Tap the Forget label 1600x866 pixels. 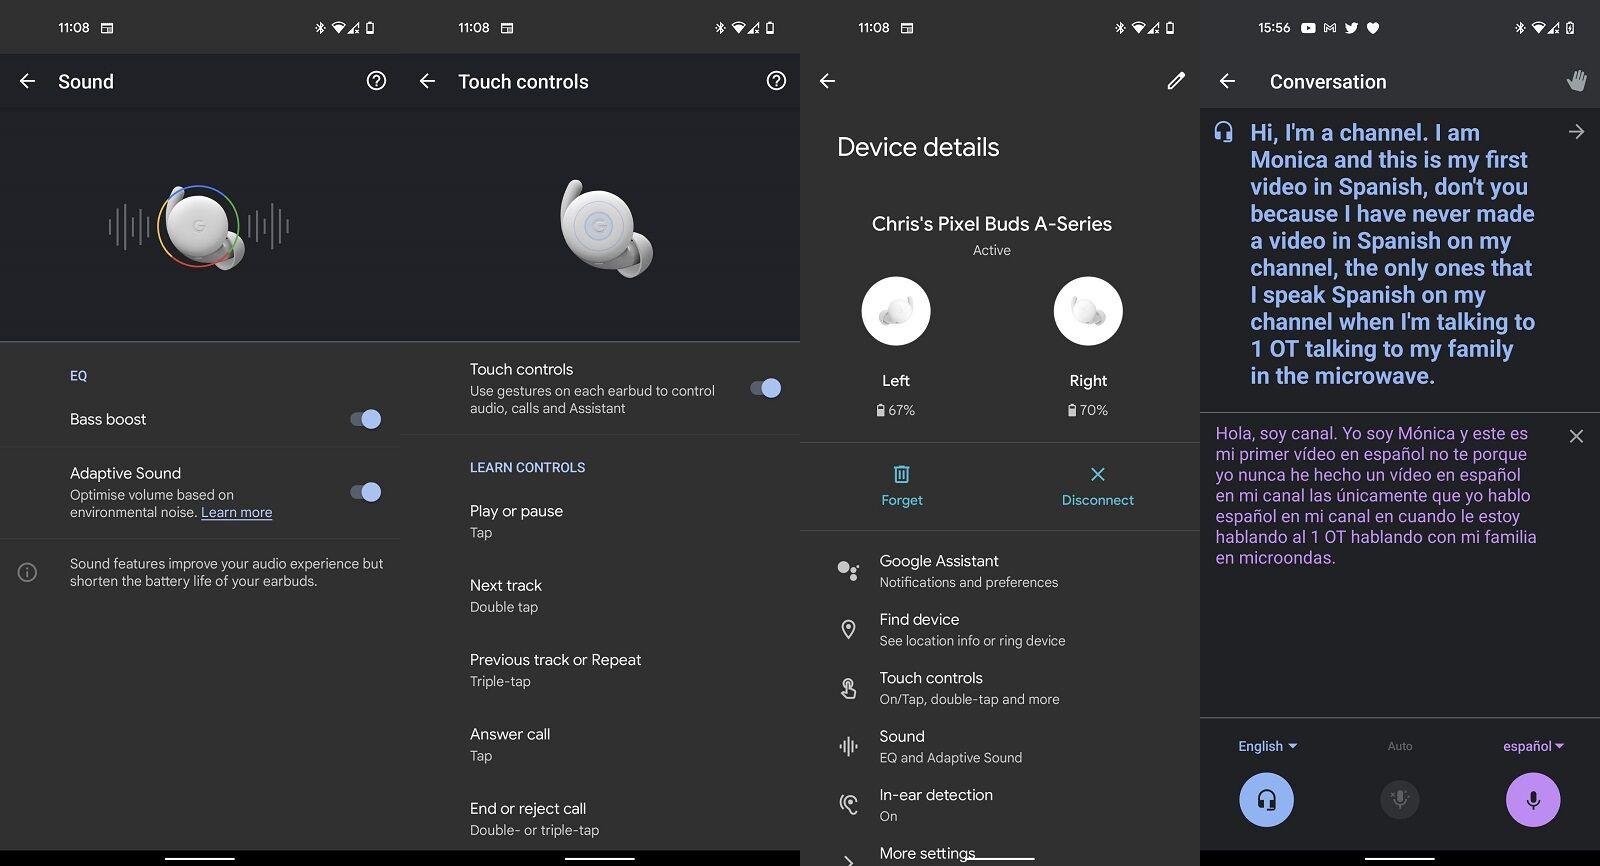point(902,500)
